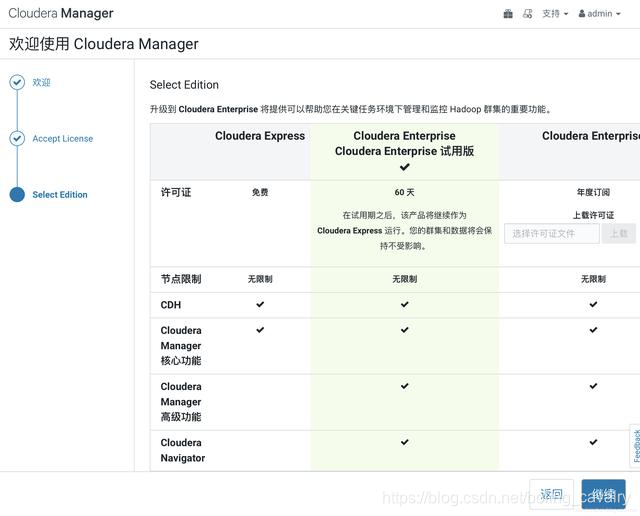This screenshot has width=640, height=516.
Task: Click the briefcase icon in top bar
Action: [x=508, y=14]
